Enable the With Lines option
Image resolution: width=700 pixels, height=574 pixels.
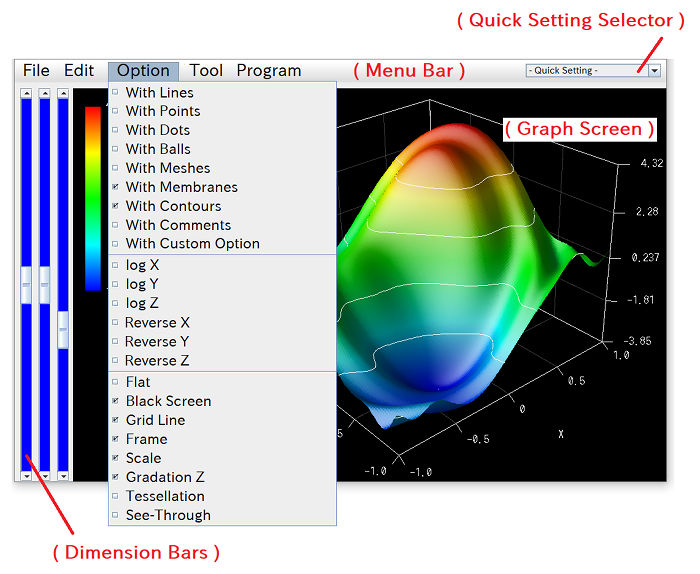(222, 92)
